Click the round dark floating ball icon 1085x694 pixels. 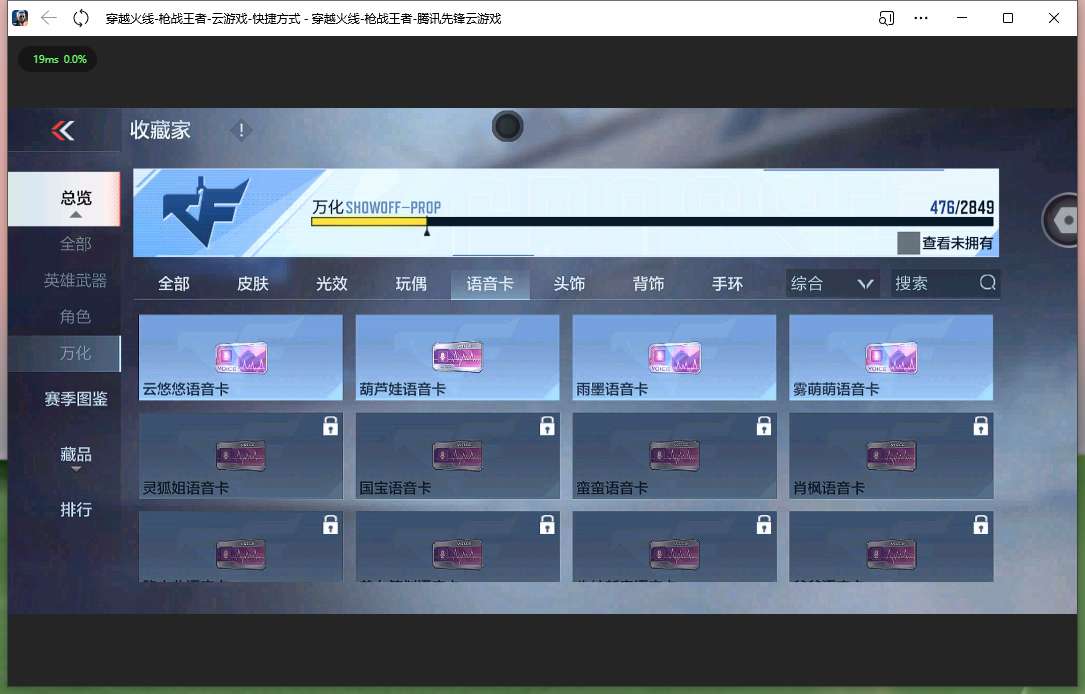coord(507,127)
